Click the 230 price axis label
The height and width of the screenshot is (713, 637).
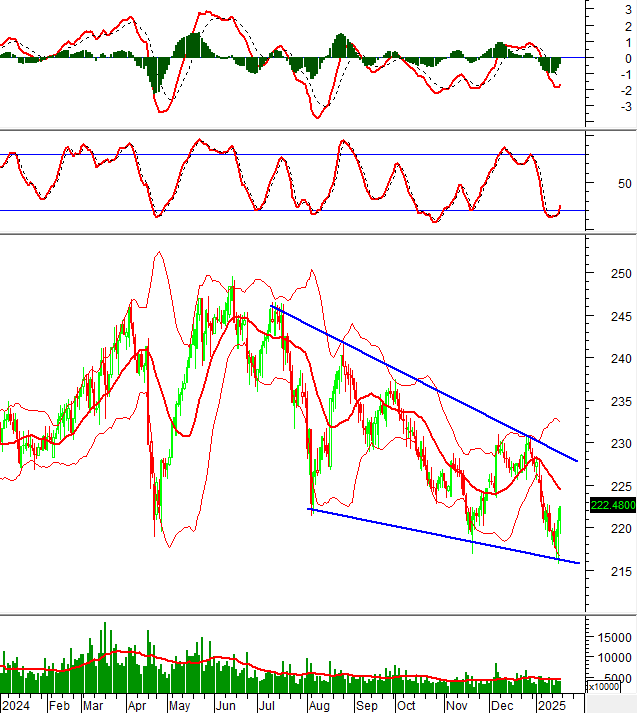pos(621,443)
